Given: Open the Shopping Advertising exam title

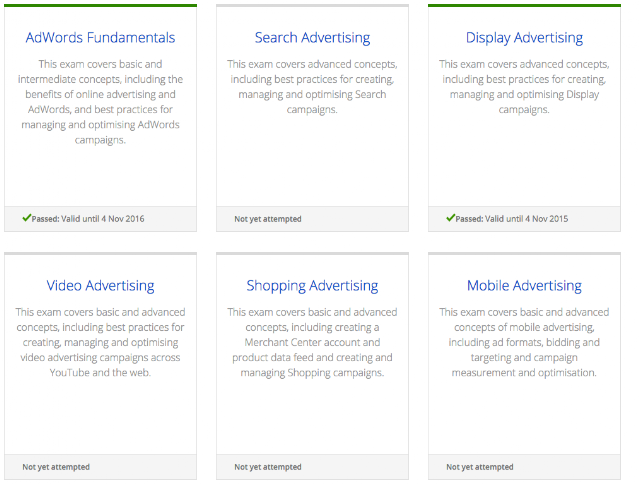Looking at the screenshot, I should 312,286.
